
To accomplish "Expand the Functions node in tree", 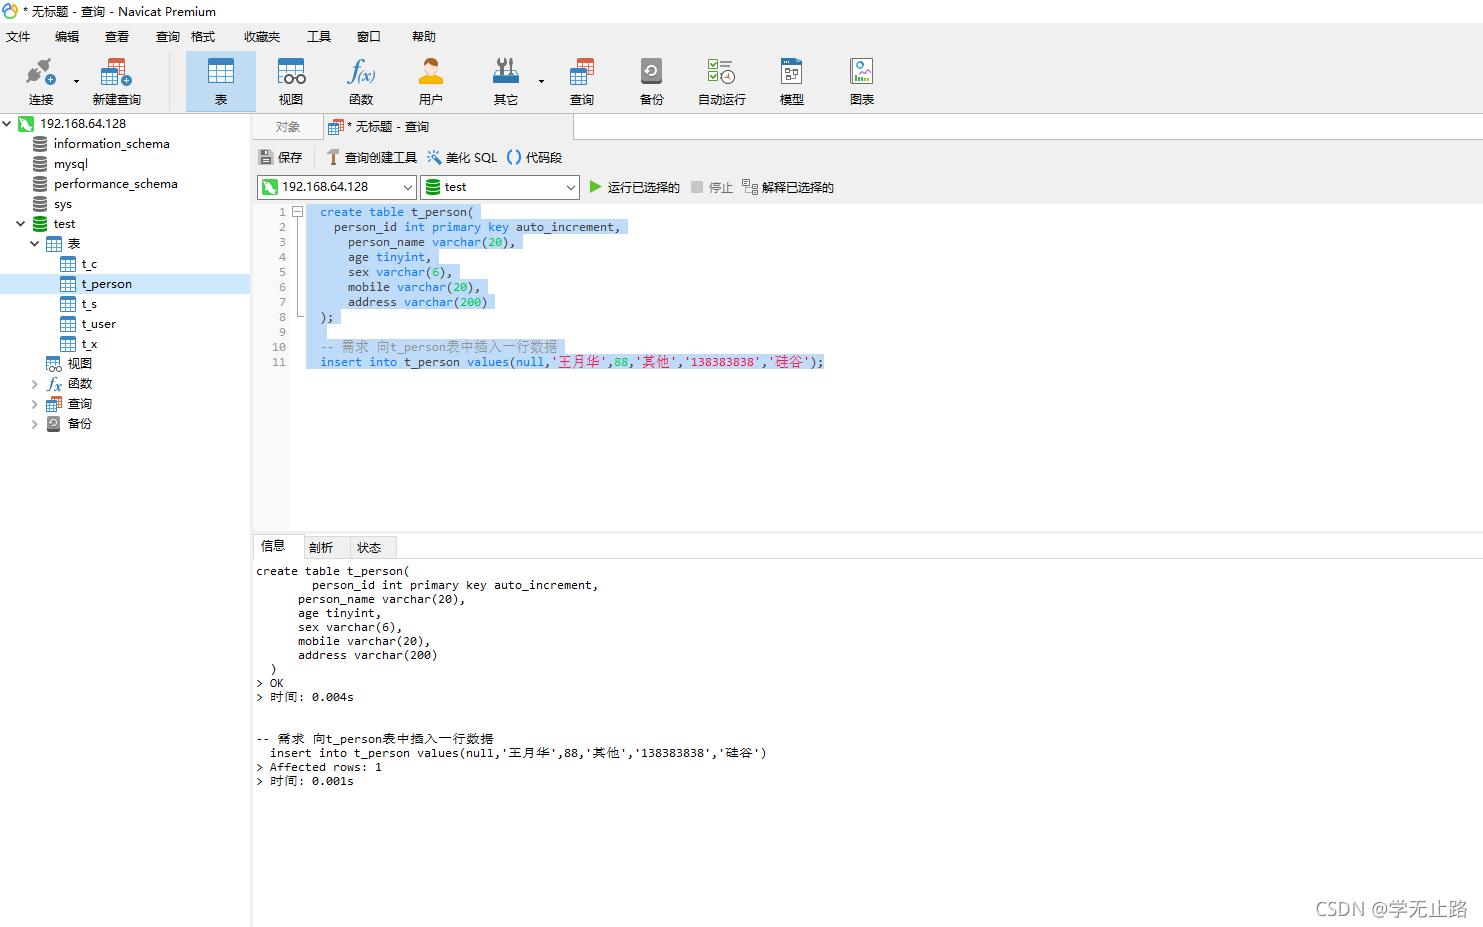I will (34, 384).
